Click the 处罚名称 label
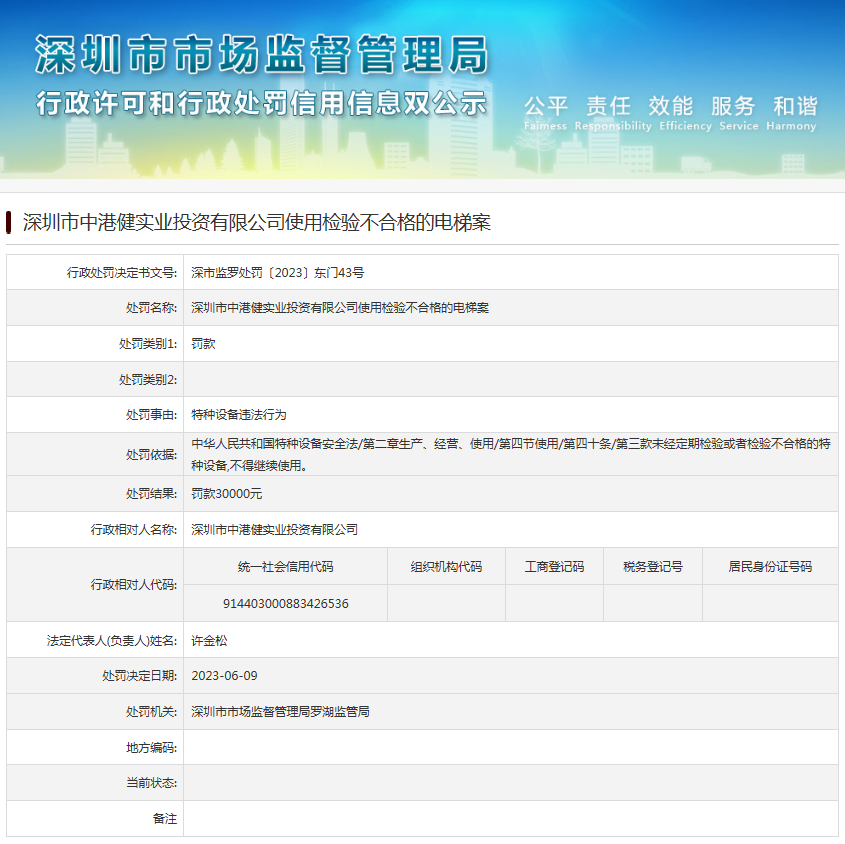 coord(151,308)
